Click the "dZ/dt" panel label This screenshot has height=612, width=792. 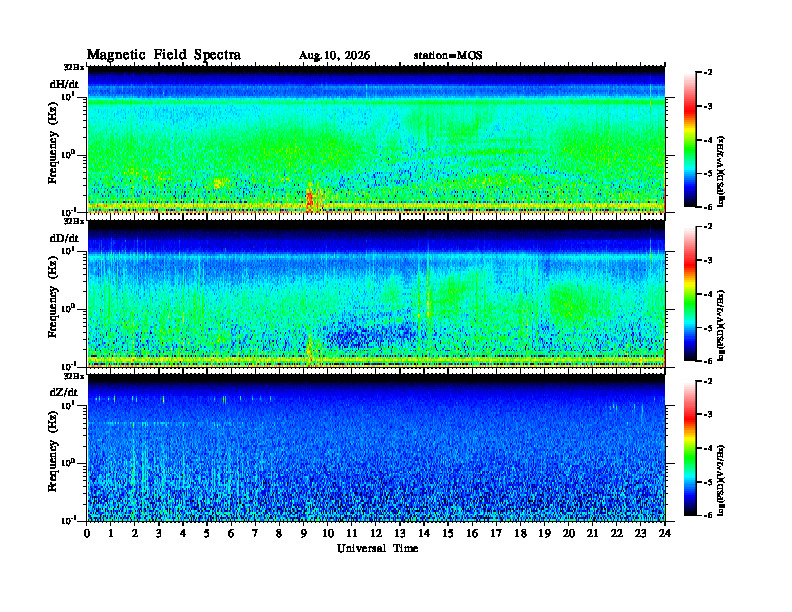coord(64,392)
